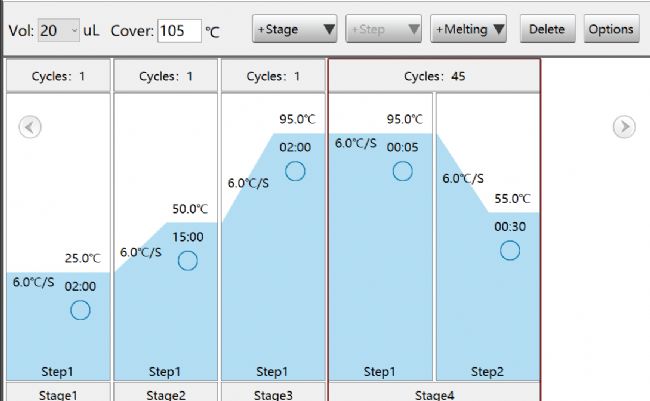Click the 55.0°C temperature label in Step2
This screenshot has height=401, width=650.
point(511,198)
